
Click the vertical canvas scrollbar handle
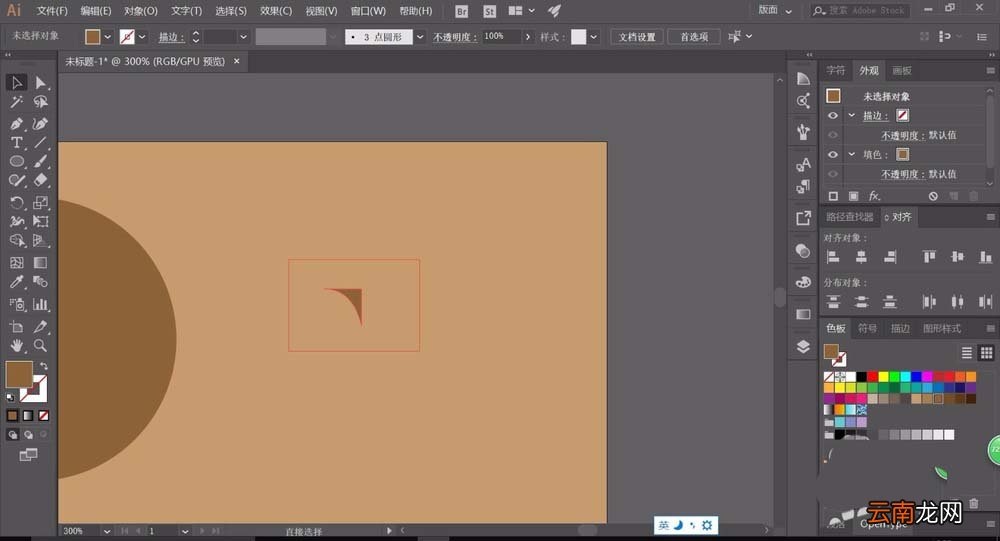click(780, 297)
